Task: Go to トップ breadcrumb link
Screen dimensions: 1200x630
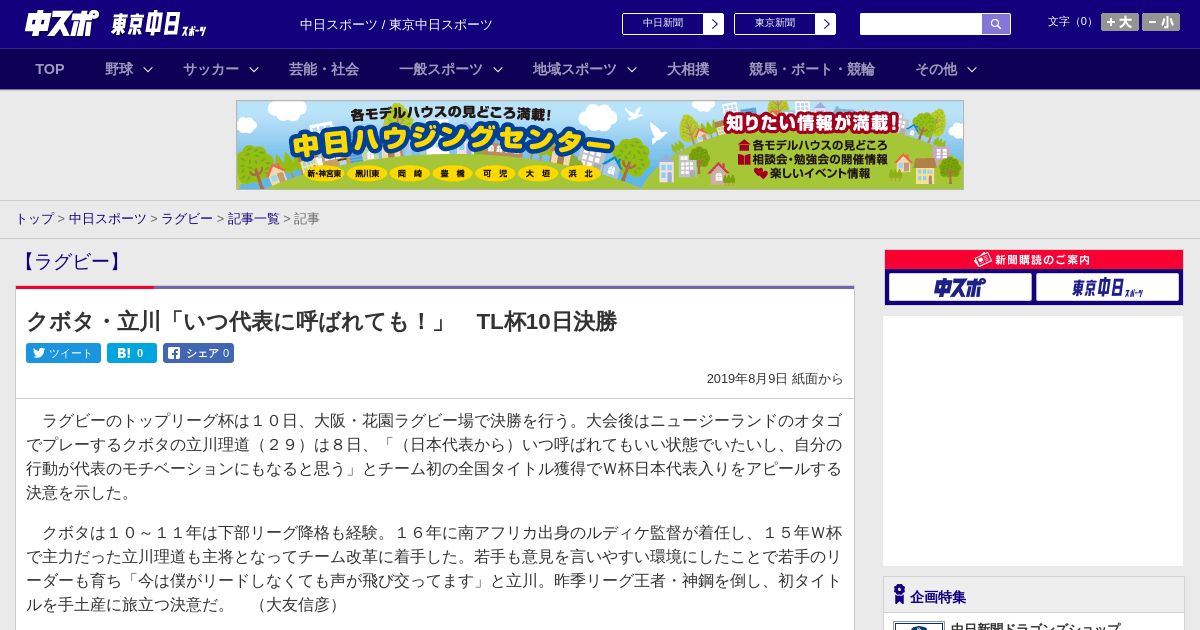Action: coord(34,218)
